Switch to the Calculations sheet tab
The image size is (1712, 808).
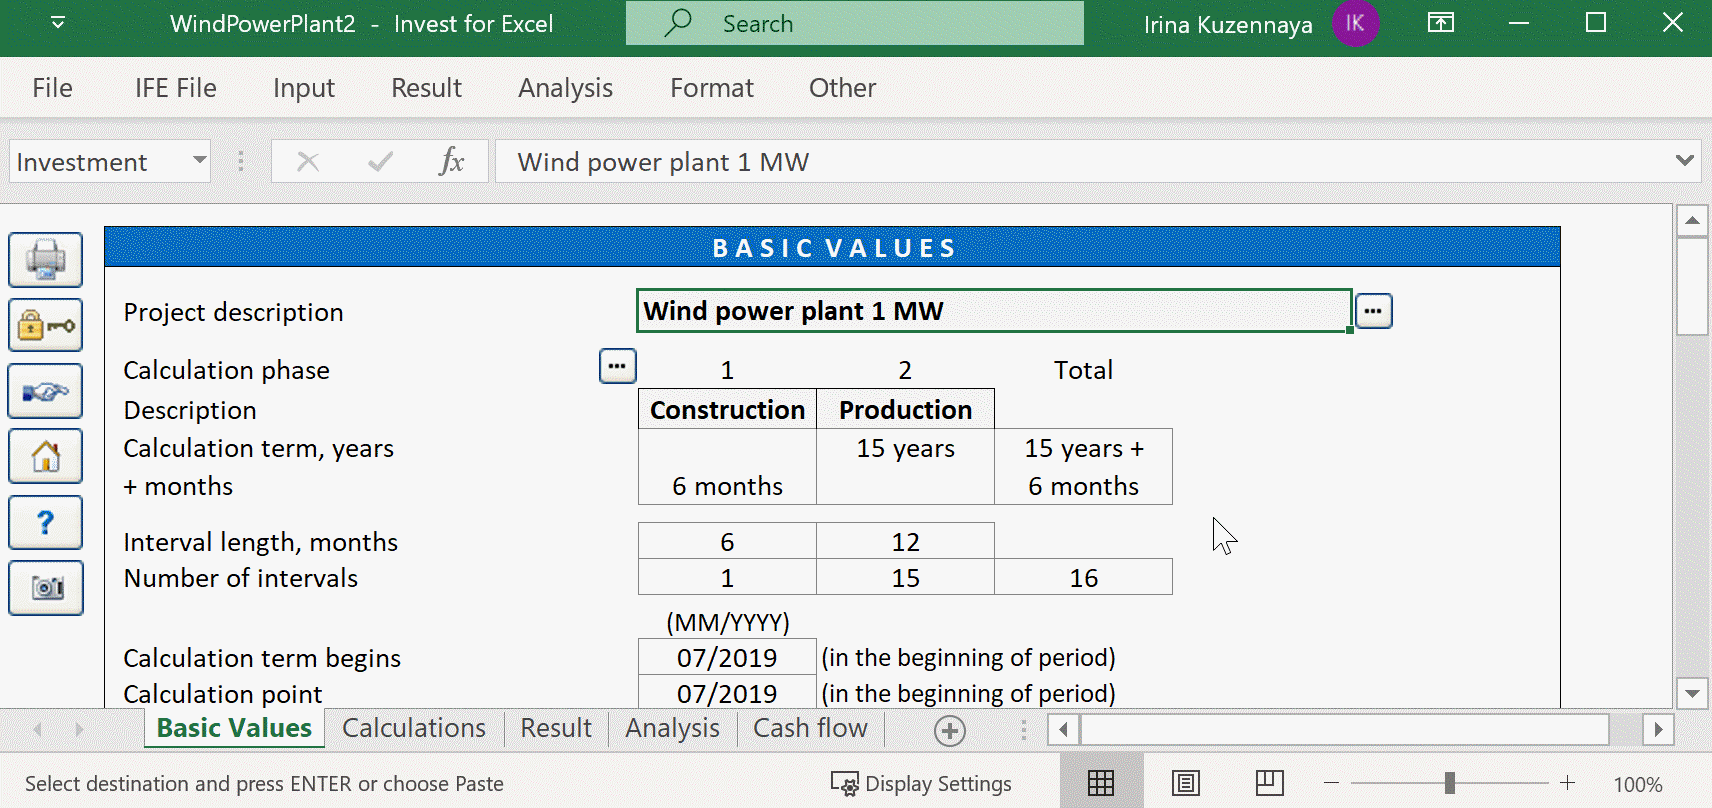[x=414, y=728]
